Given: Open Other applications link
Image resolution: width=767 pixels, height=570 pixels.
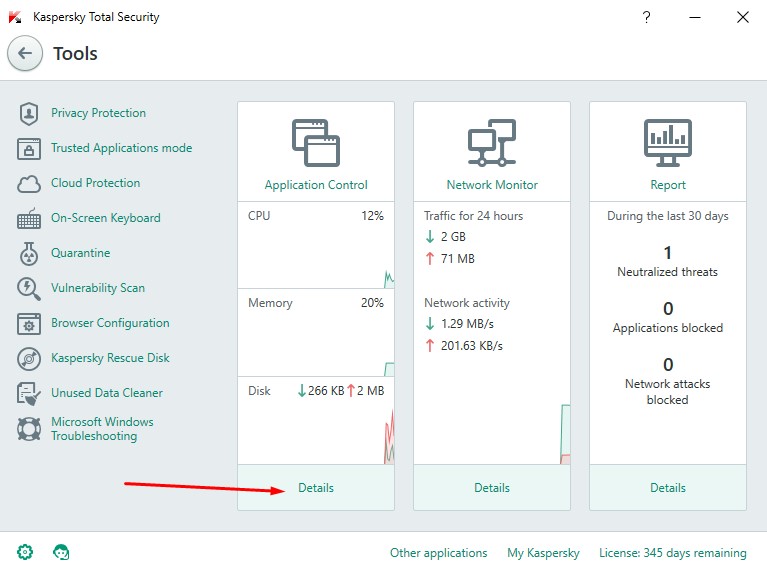Looking at the screenshot, I should [x=438, y=553].
